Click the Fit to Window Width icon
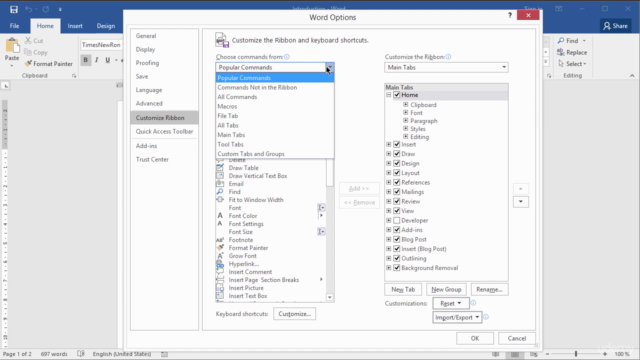The image size is (640, 360). click(220, 200)
